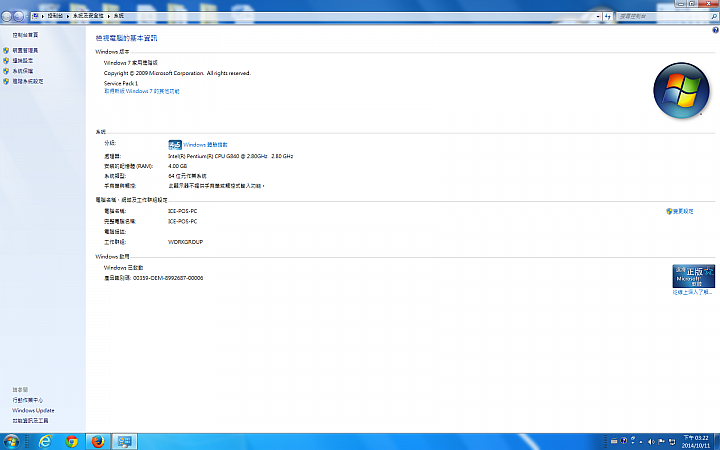The image size is (720, 450).
Task: Go forward with the Forward arrow button
Action: pos(18,17)
